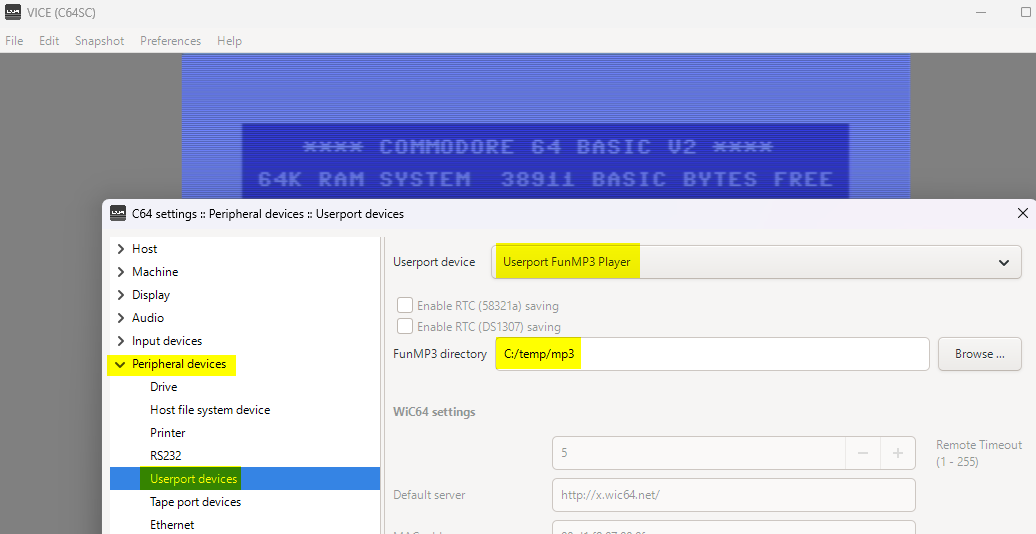Open the Drive settings page
The height and width of the screenshot is (534, 1036).
pos(163,387)
